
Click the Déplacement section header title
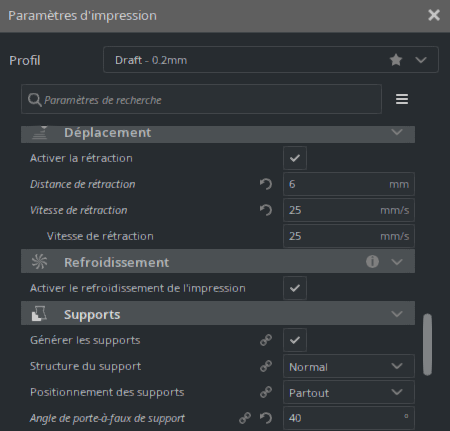click(x=107, y=133)
